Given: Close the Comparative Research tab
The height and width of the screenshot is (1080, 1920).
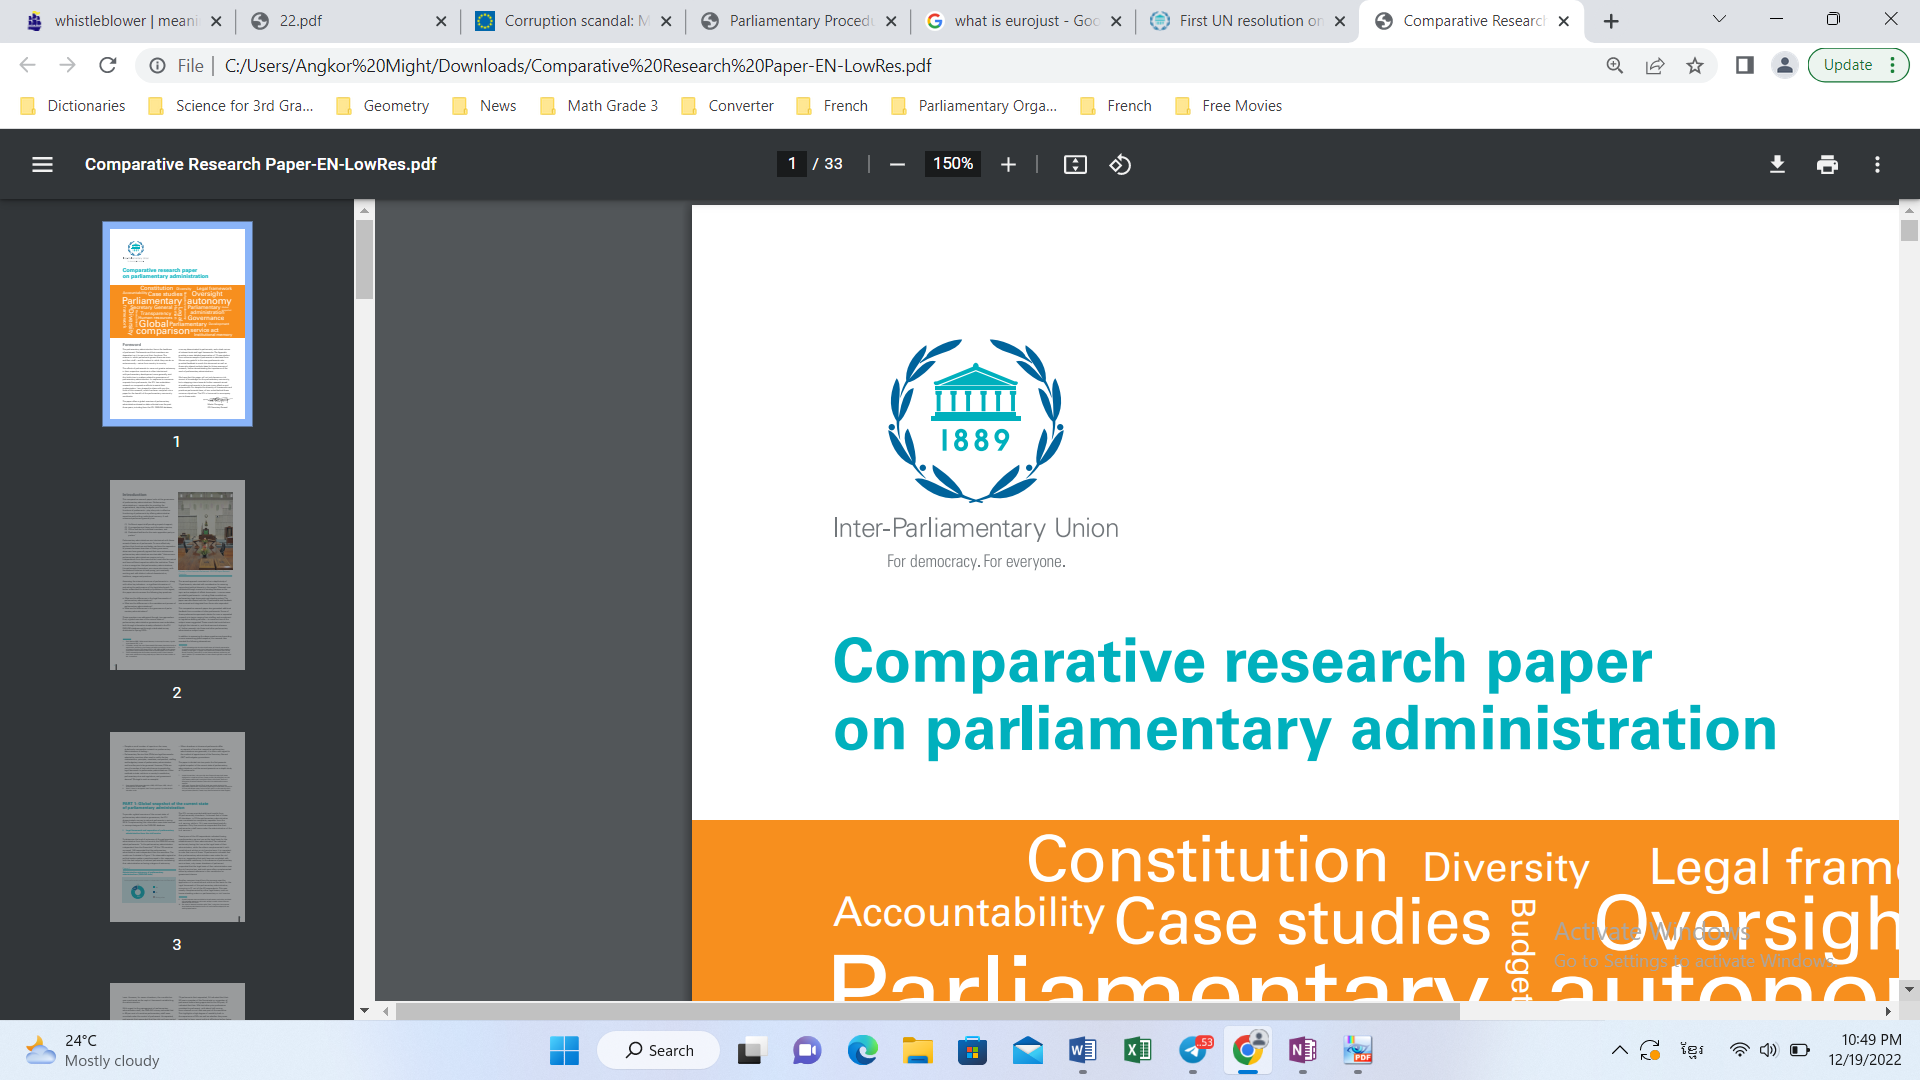Looking at the screenshot, I should [x=1564, y=21].
